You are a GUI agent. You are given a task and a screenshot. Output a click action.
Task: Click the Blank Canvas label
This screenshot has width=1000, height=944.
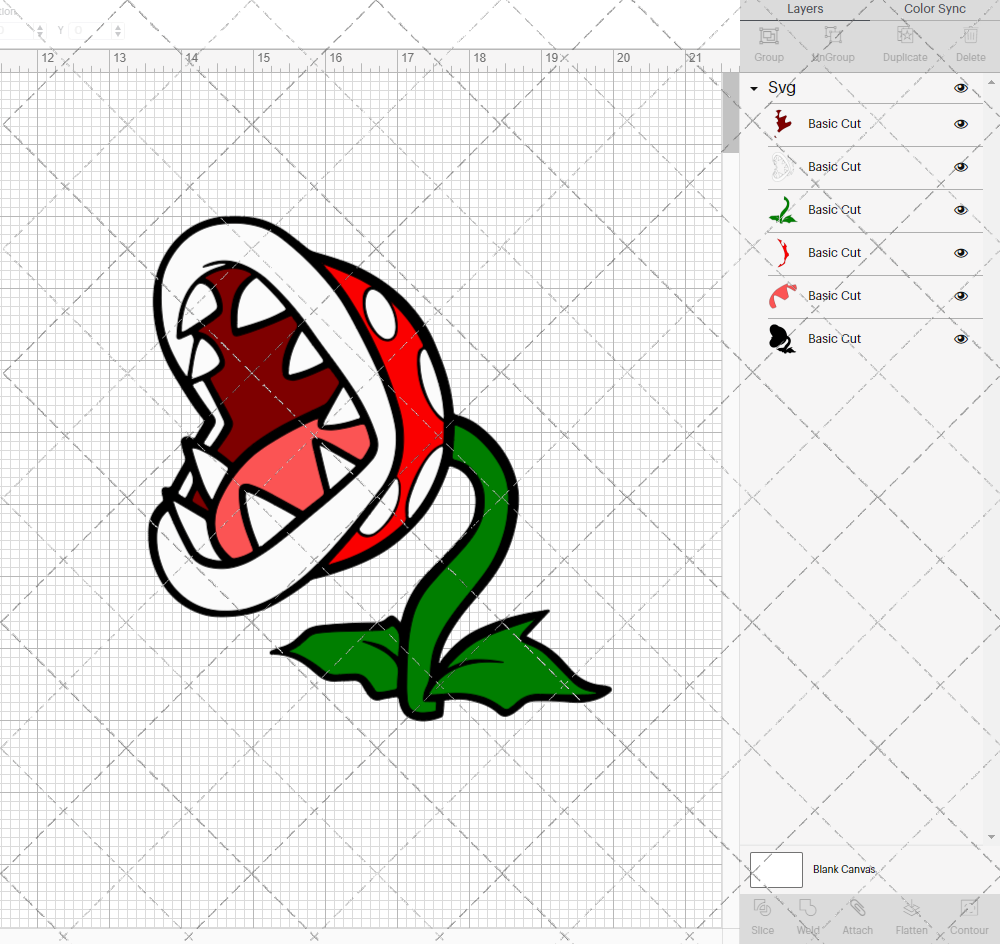pos(844,869)
